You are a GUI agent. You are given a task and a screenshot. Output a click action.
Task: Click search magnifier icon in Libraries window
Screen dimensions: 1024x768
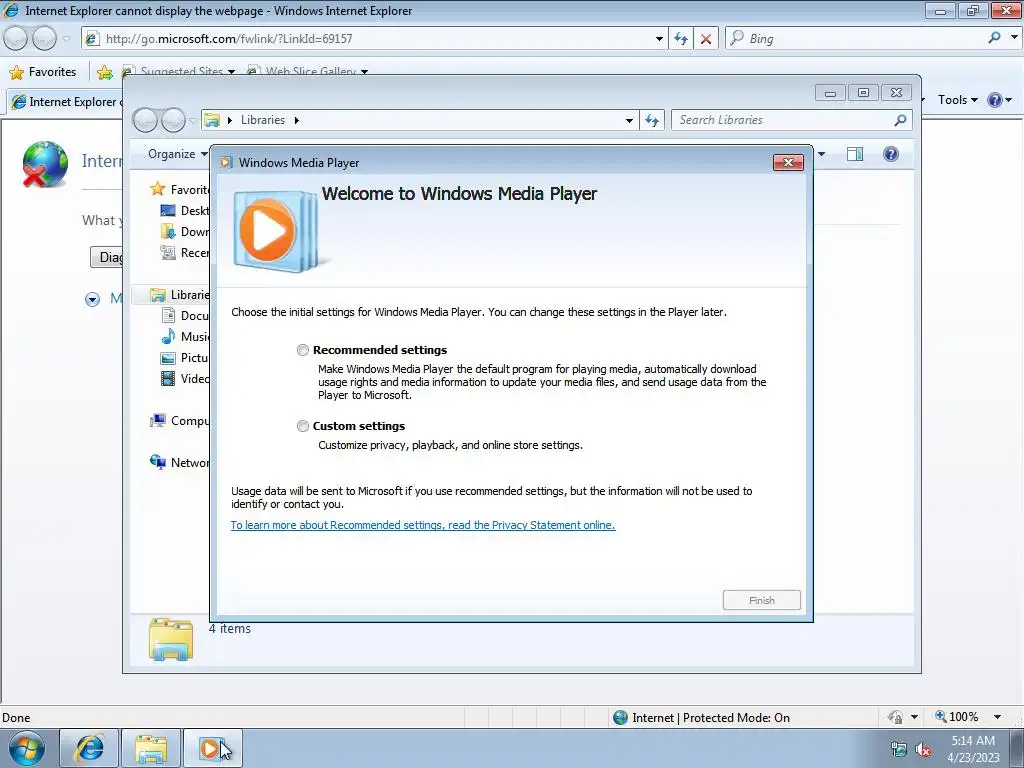click(900, 120)
